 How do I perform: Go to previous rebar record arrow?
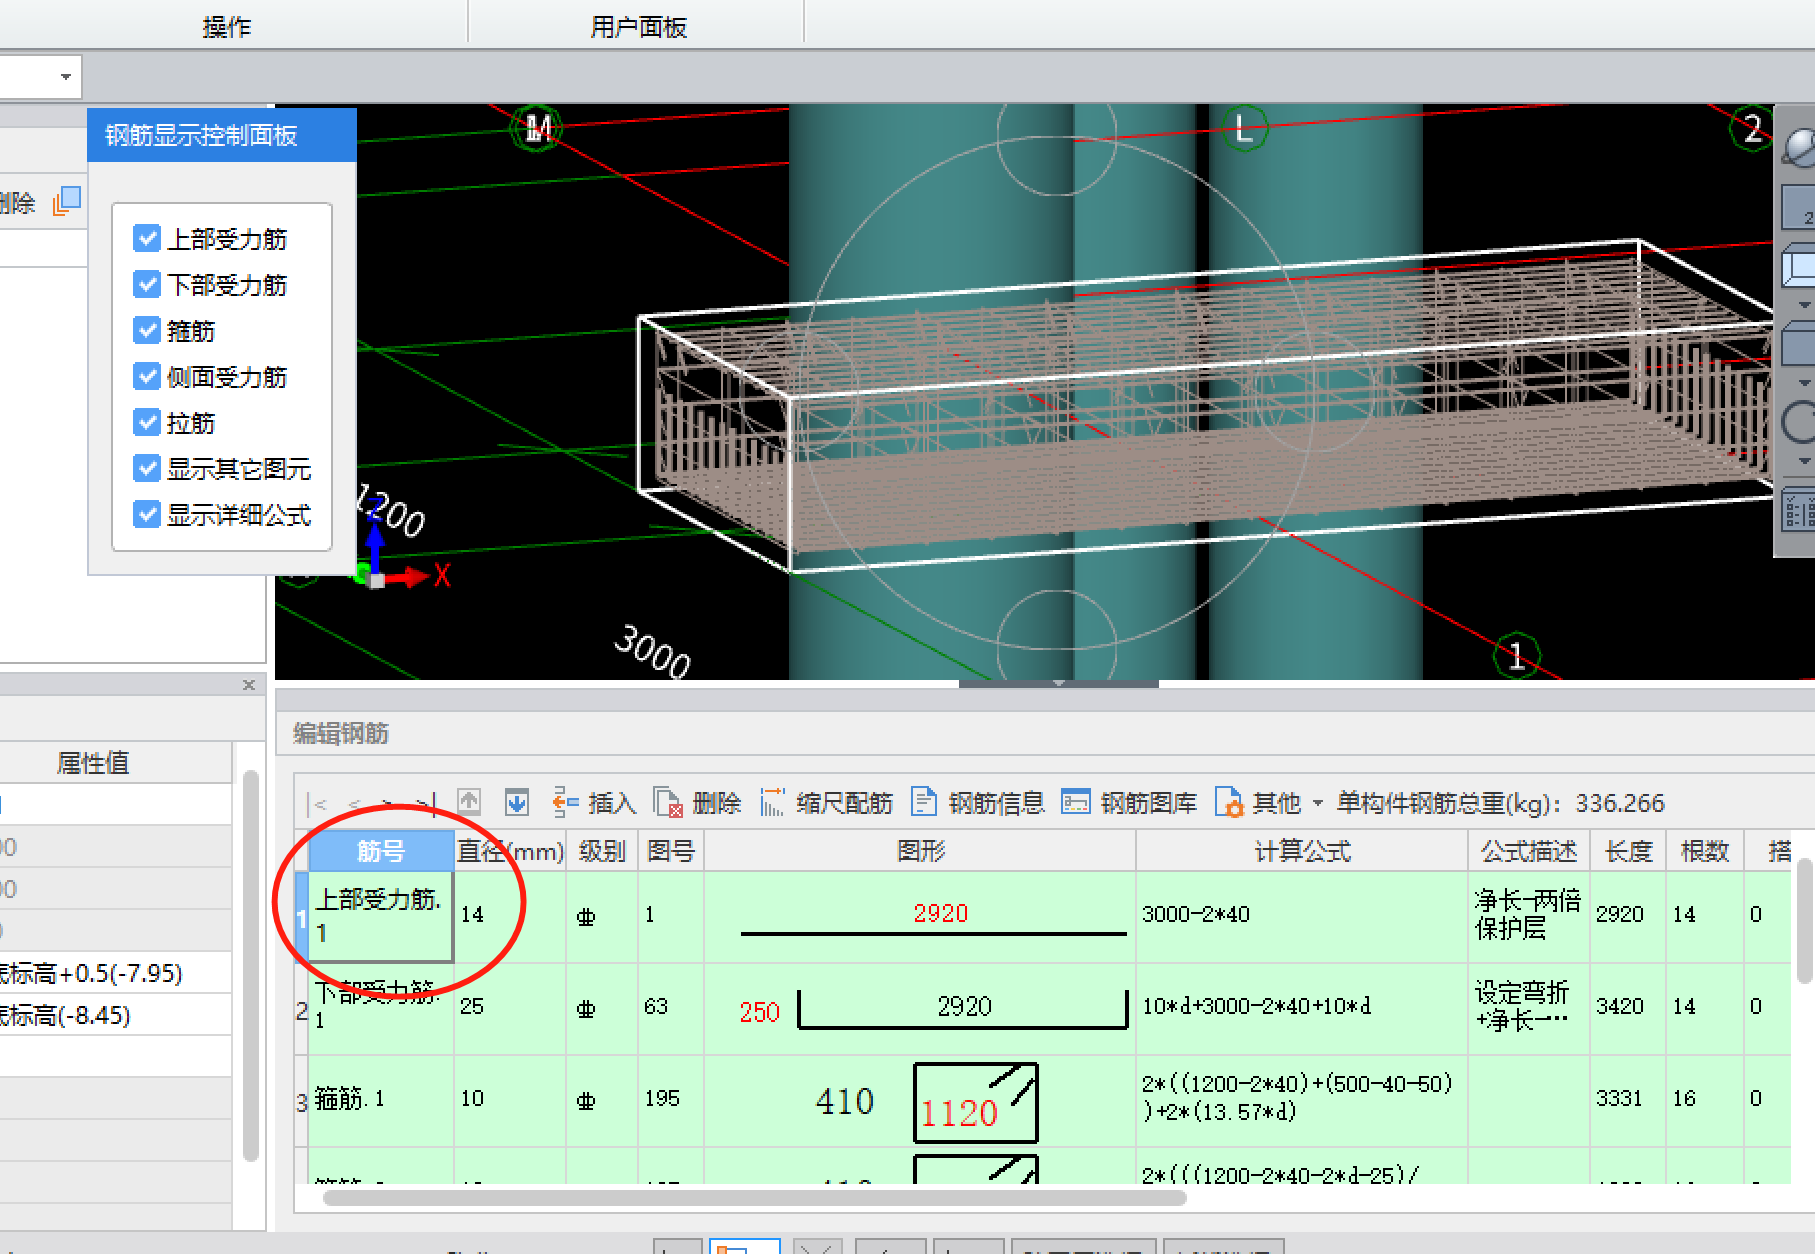point(353,803)
